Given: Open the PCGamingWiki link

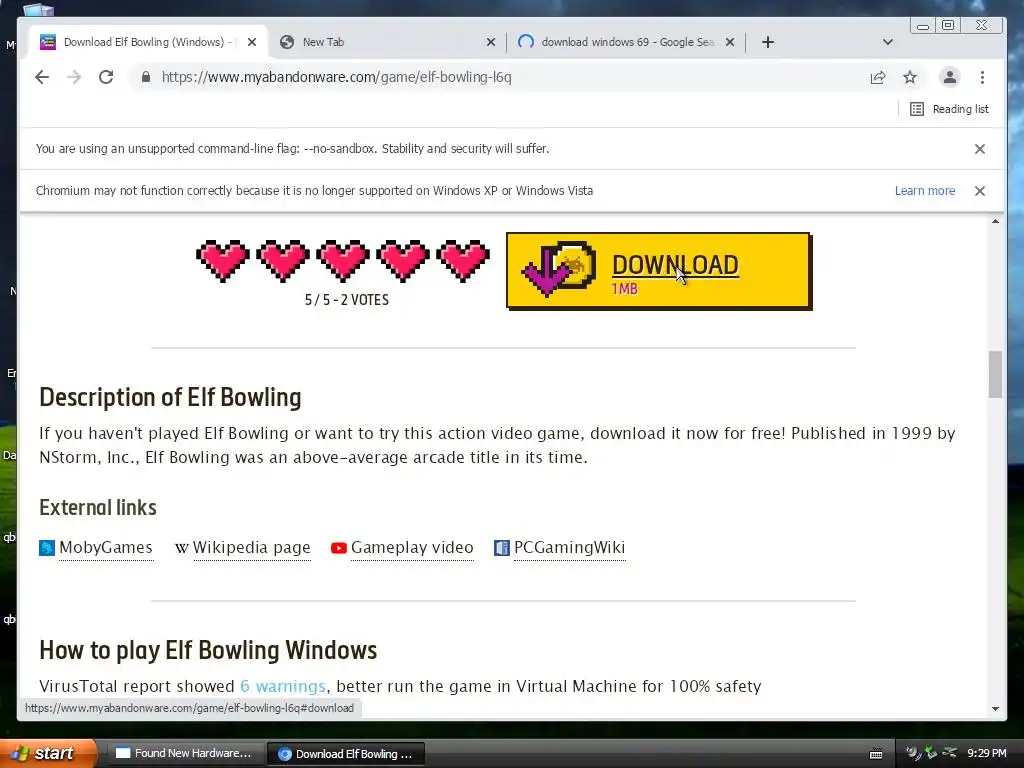Looking at the screenshot, I should tap(569, 547).
